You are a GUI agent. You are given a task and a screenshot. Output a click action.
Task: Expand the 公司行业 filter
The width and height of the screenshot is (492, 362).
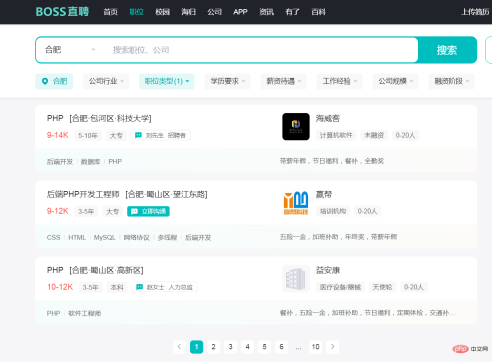click(106, 81)
